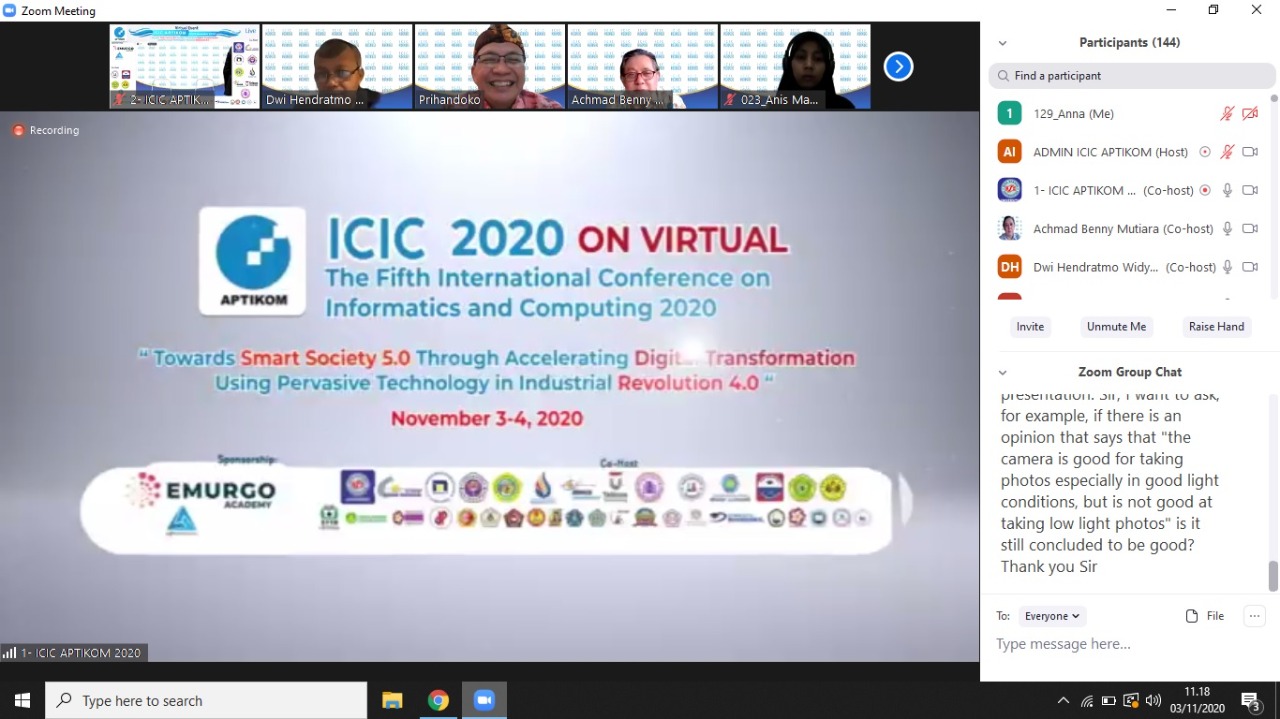Click the blue next-arrow for more video thumbnails
This screenshot has height=719, width=1280.
[x=898, y=67]
